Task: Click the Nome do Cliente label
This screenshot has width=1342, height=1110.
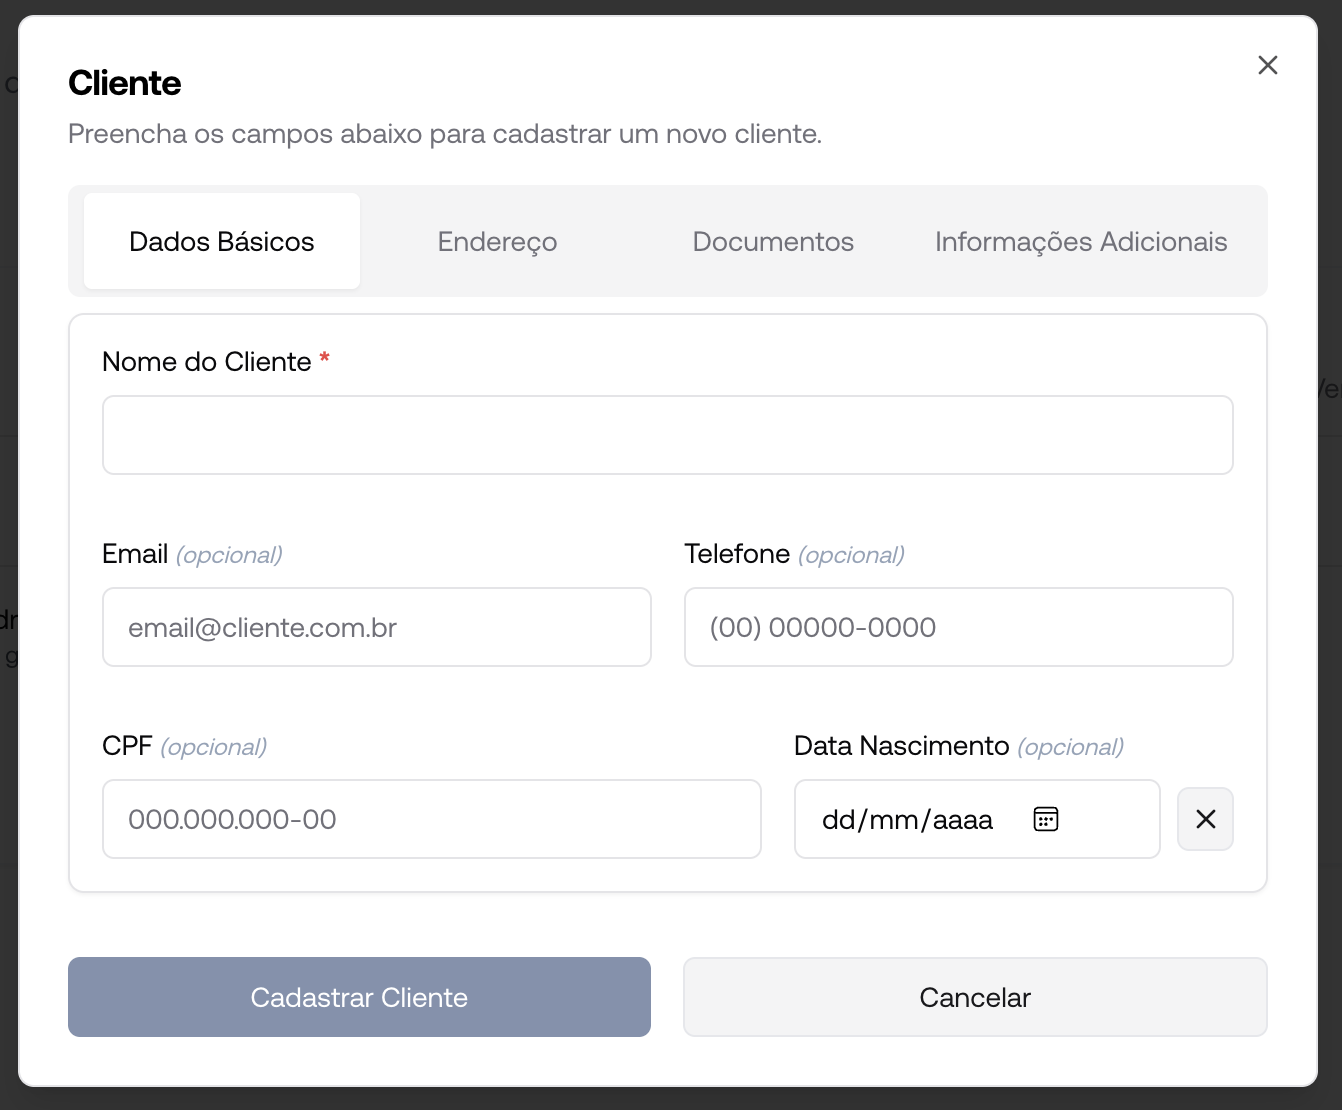Action: pyautogui.click(x=207, y=361)
